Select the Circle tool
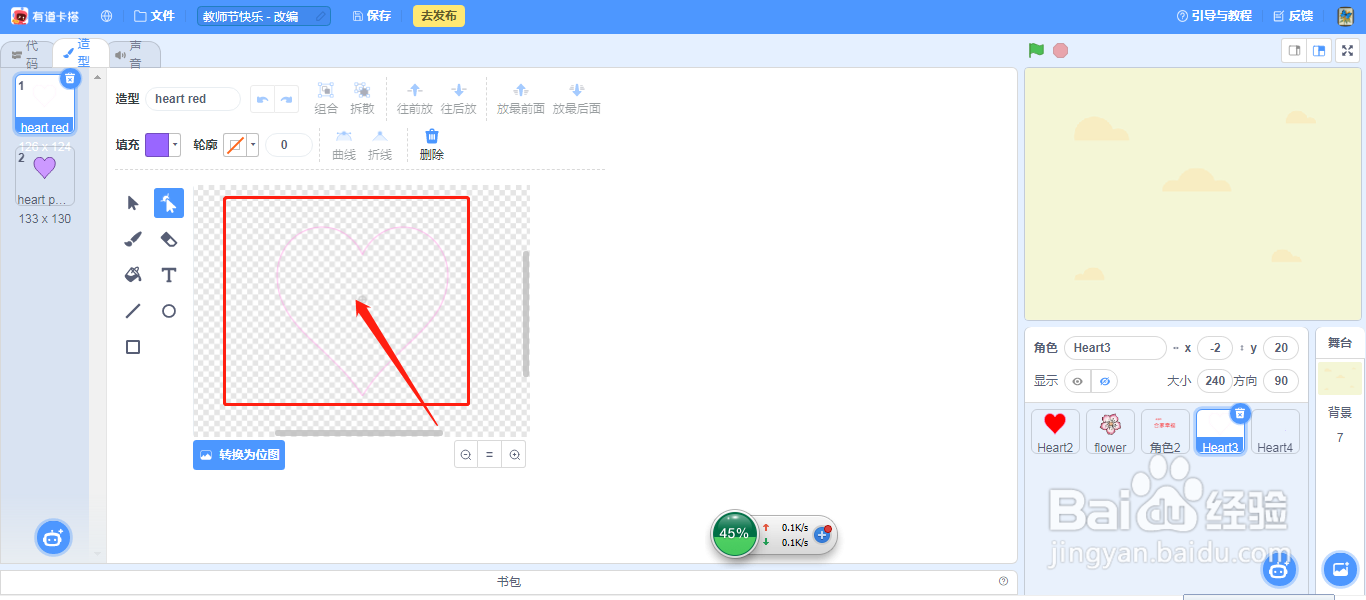This screenshot has width=1366, height=600. (168, 311)
